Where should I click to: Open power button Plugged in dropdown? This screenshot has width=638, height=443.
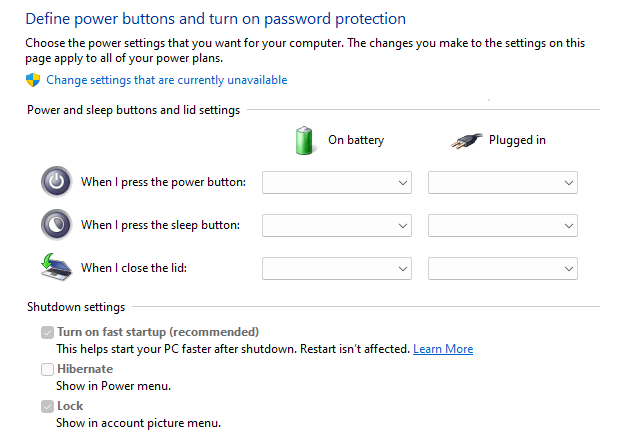(503, 182)
